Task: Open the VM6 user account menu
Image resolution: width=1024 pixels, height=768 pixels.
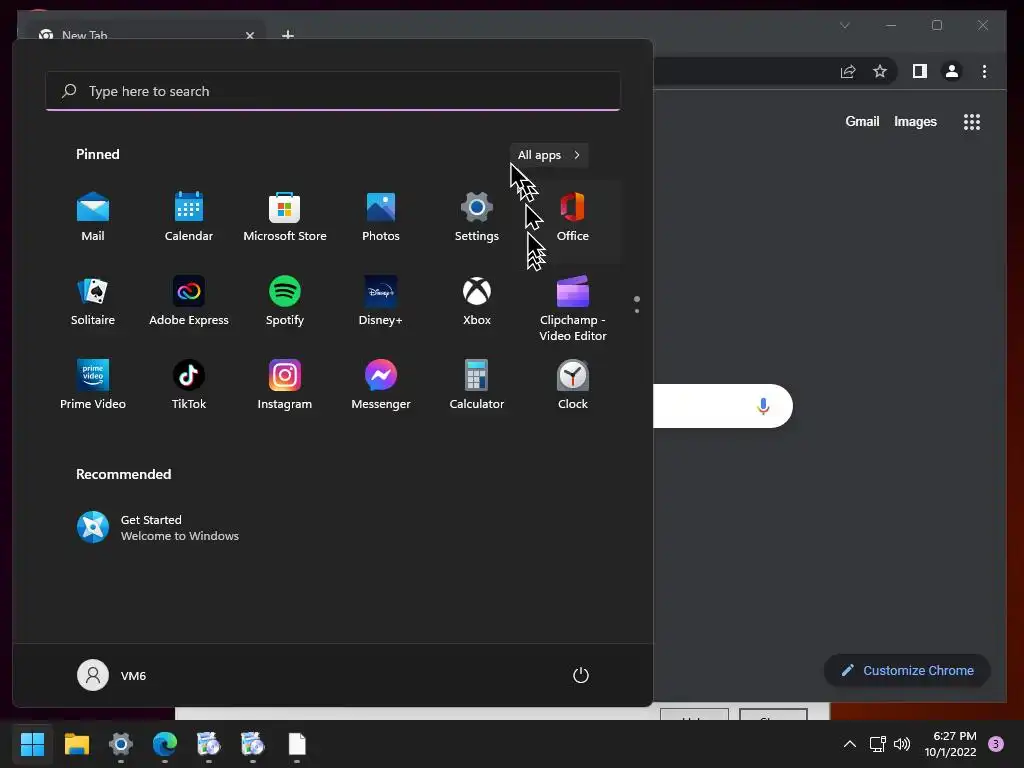Action: pyautogui.click(x=112, y=675)
